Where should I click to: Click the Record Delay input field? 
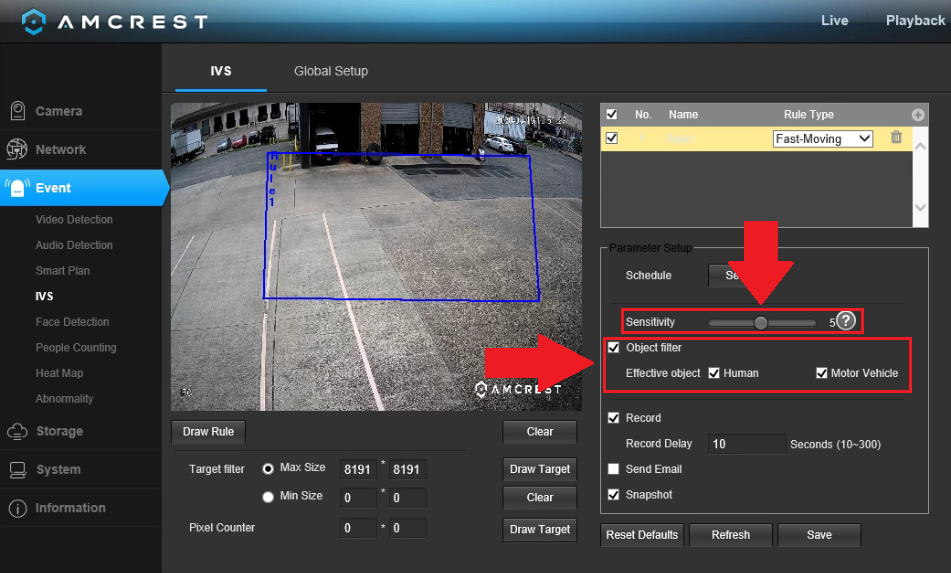coord(747,444)
